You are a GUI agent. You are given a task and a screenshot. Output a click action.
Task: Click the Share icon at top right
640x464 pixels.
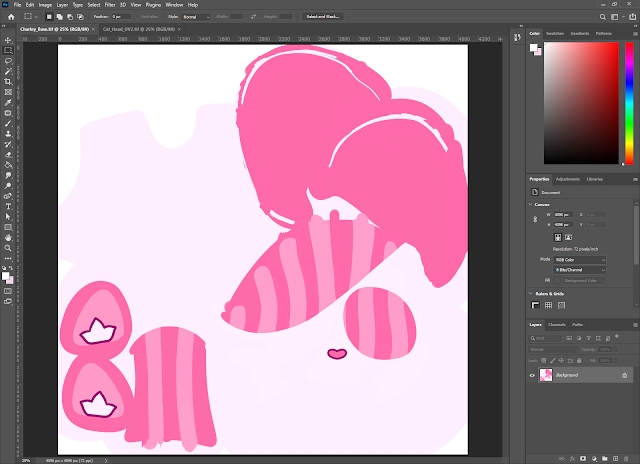pos(633,17)
